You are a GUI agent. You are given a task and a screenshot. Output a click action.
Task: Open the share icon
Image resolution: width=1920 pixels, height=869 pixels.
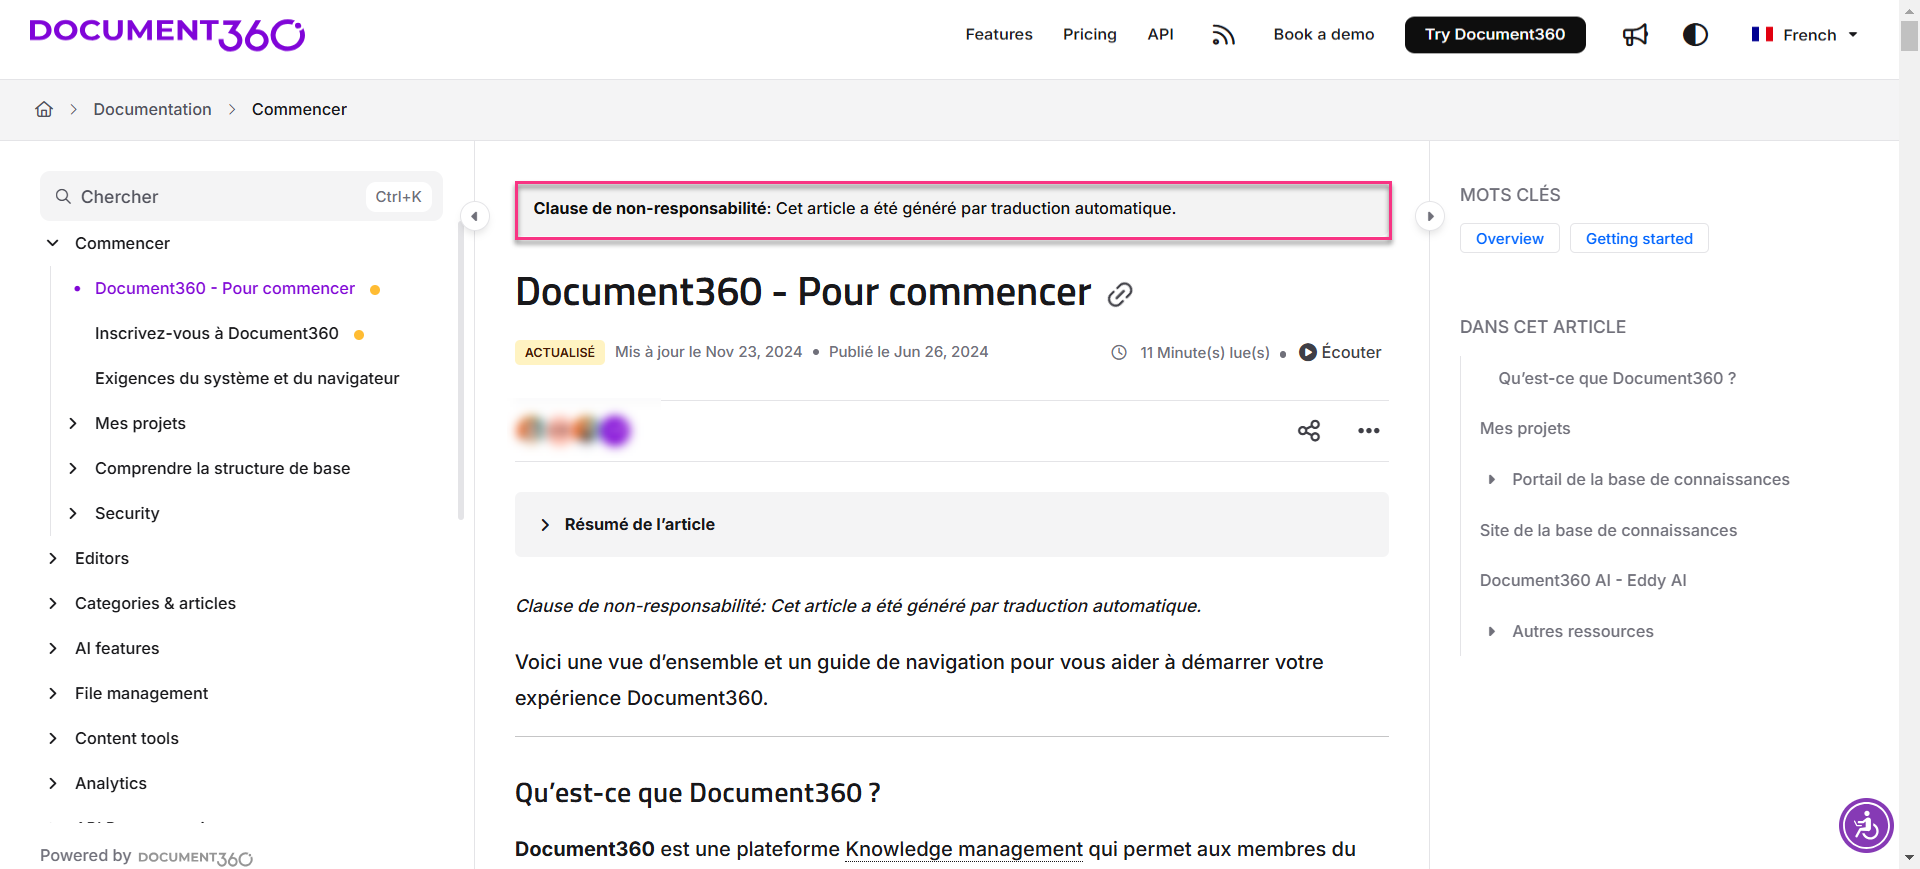point(1309,430)
